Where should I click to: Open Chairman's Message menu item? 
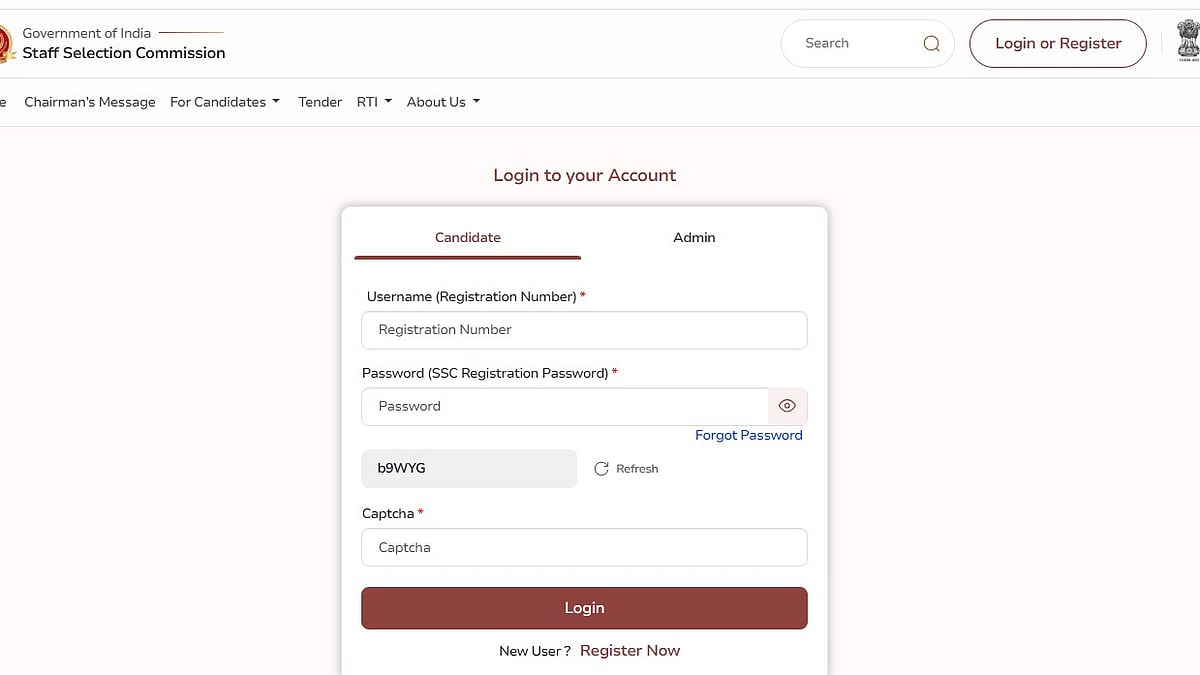pos(90,102)
